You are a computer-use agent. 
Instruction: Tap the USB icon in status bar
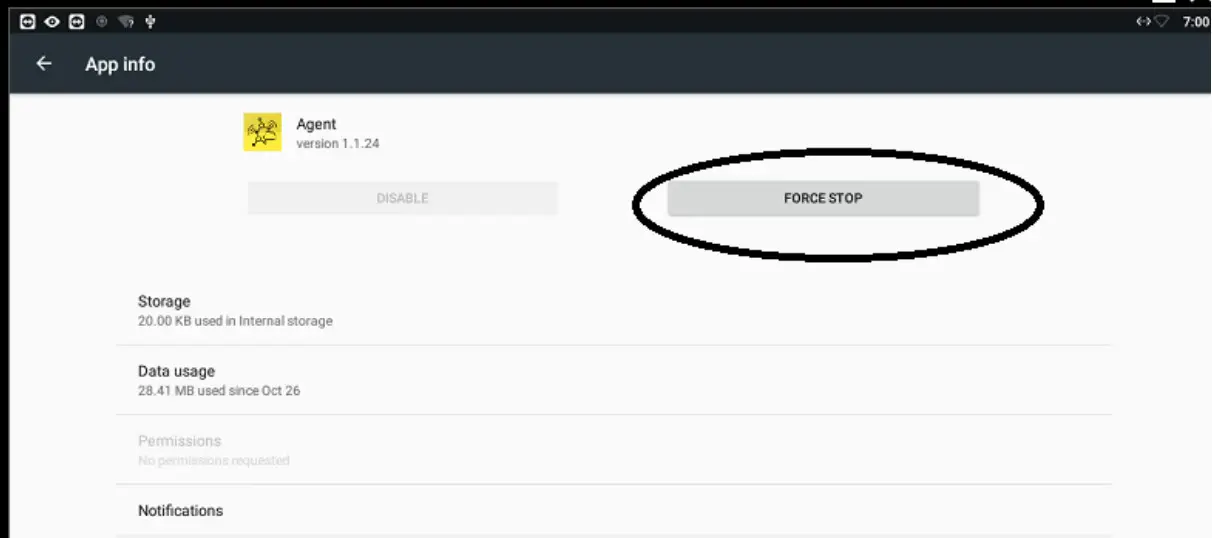click(x=150, y=22)
